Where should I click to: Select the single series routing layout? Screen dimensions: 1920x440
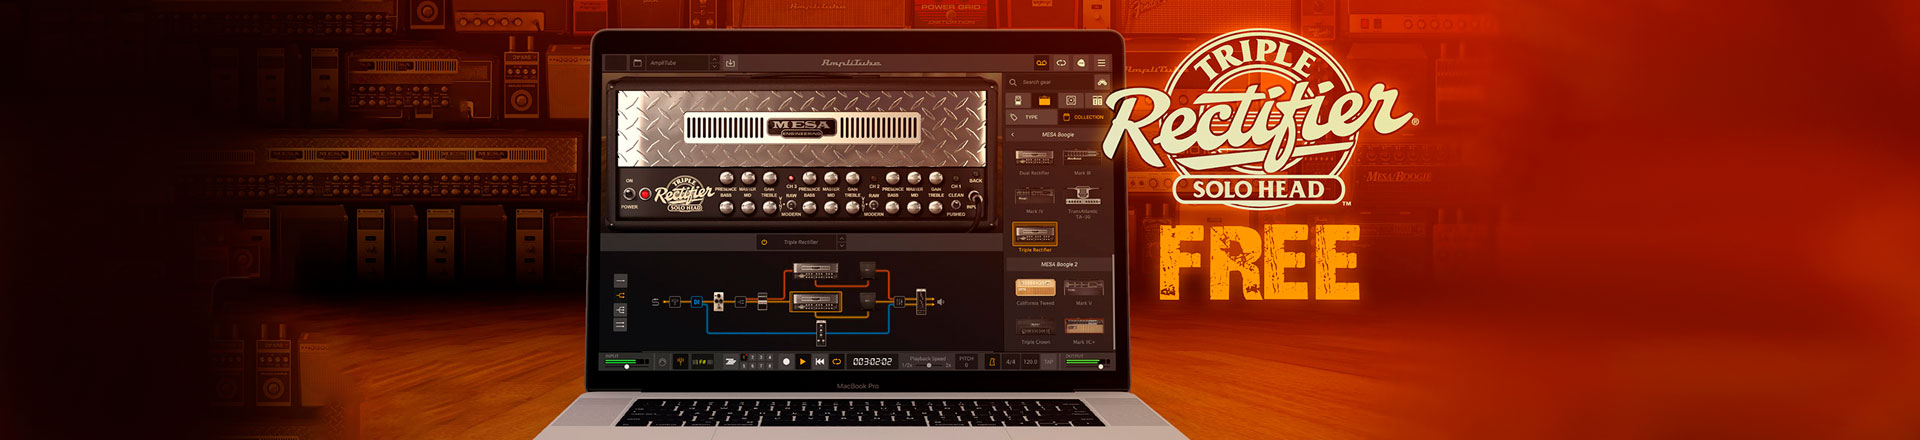[x=620, y=280]
